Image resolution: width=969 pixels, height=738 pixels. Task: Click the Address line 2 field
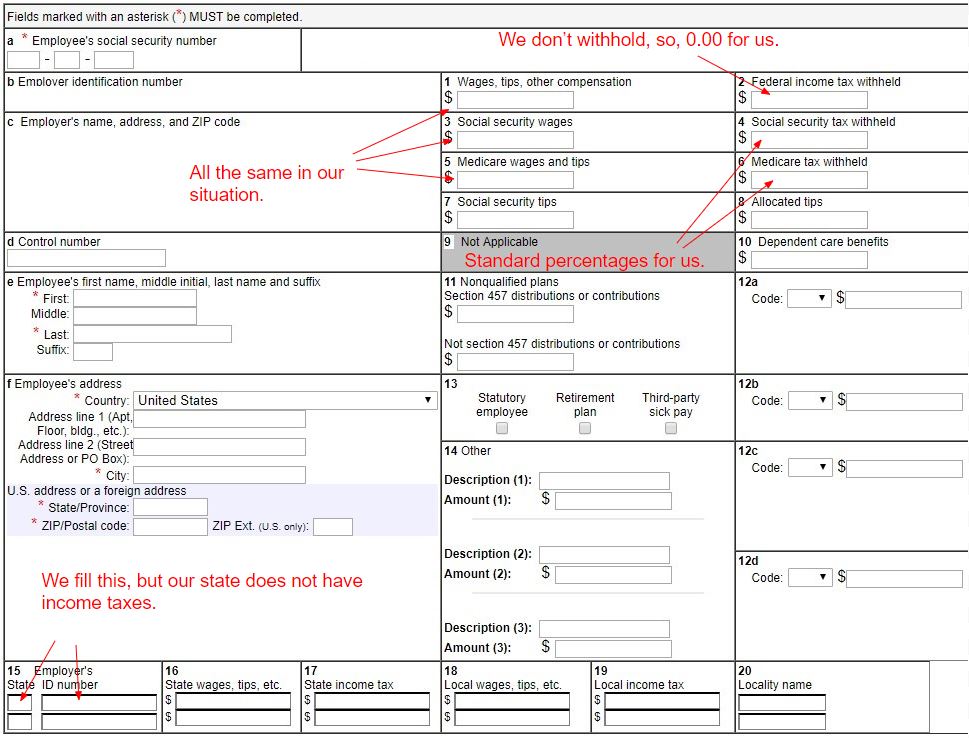(219, 447)
